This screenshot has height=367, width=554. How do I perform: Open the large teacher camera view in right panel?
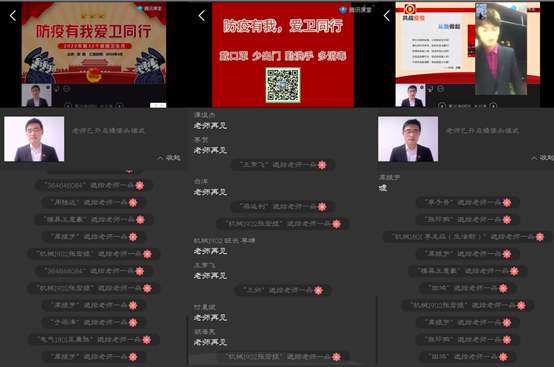click(408, 139)
